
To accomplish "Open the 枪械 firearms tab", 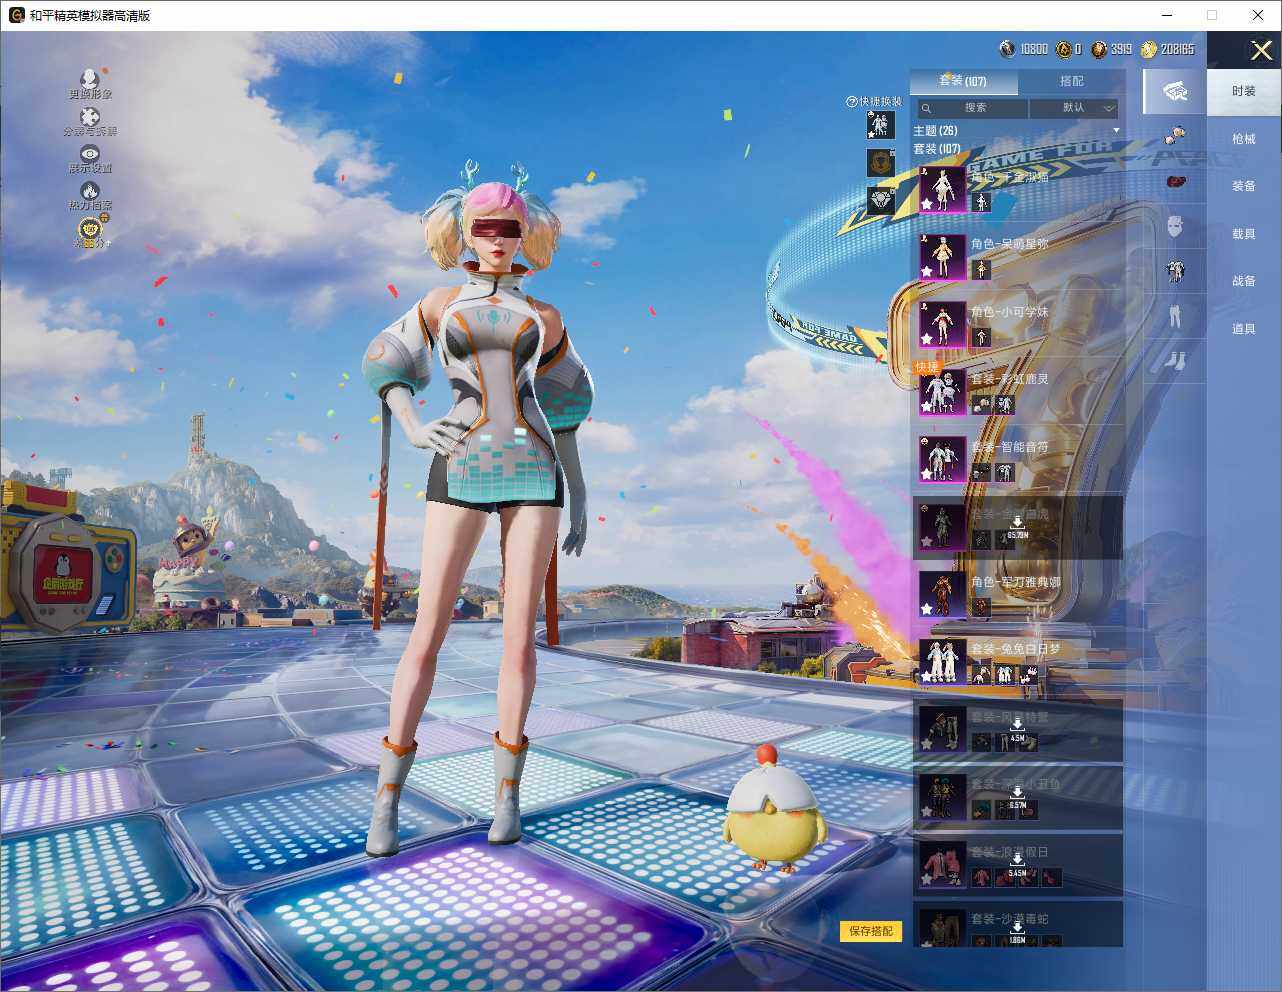I will (x=1244, y=139).
